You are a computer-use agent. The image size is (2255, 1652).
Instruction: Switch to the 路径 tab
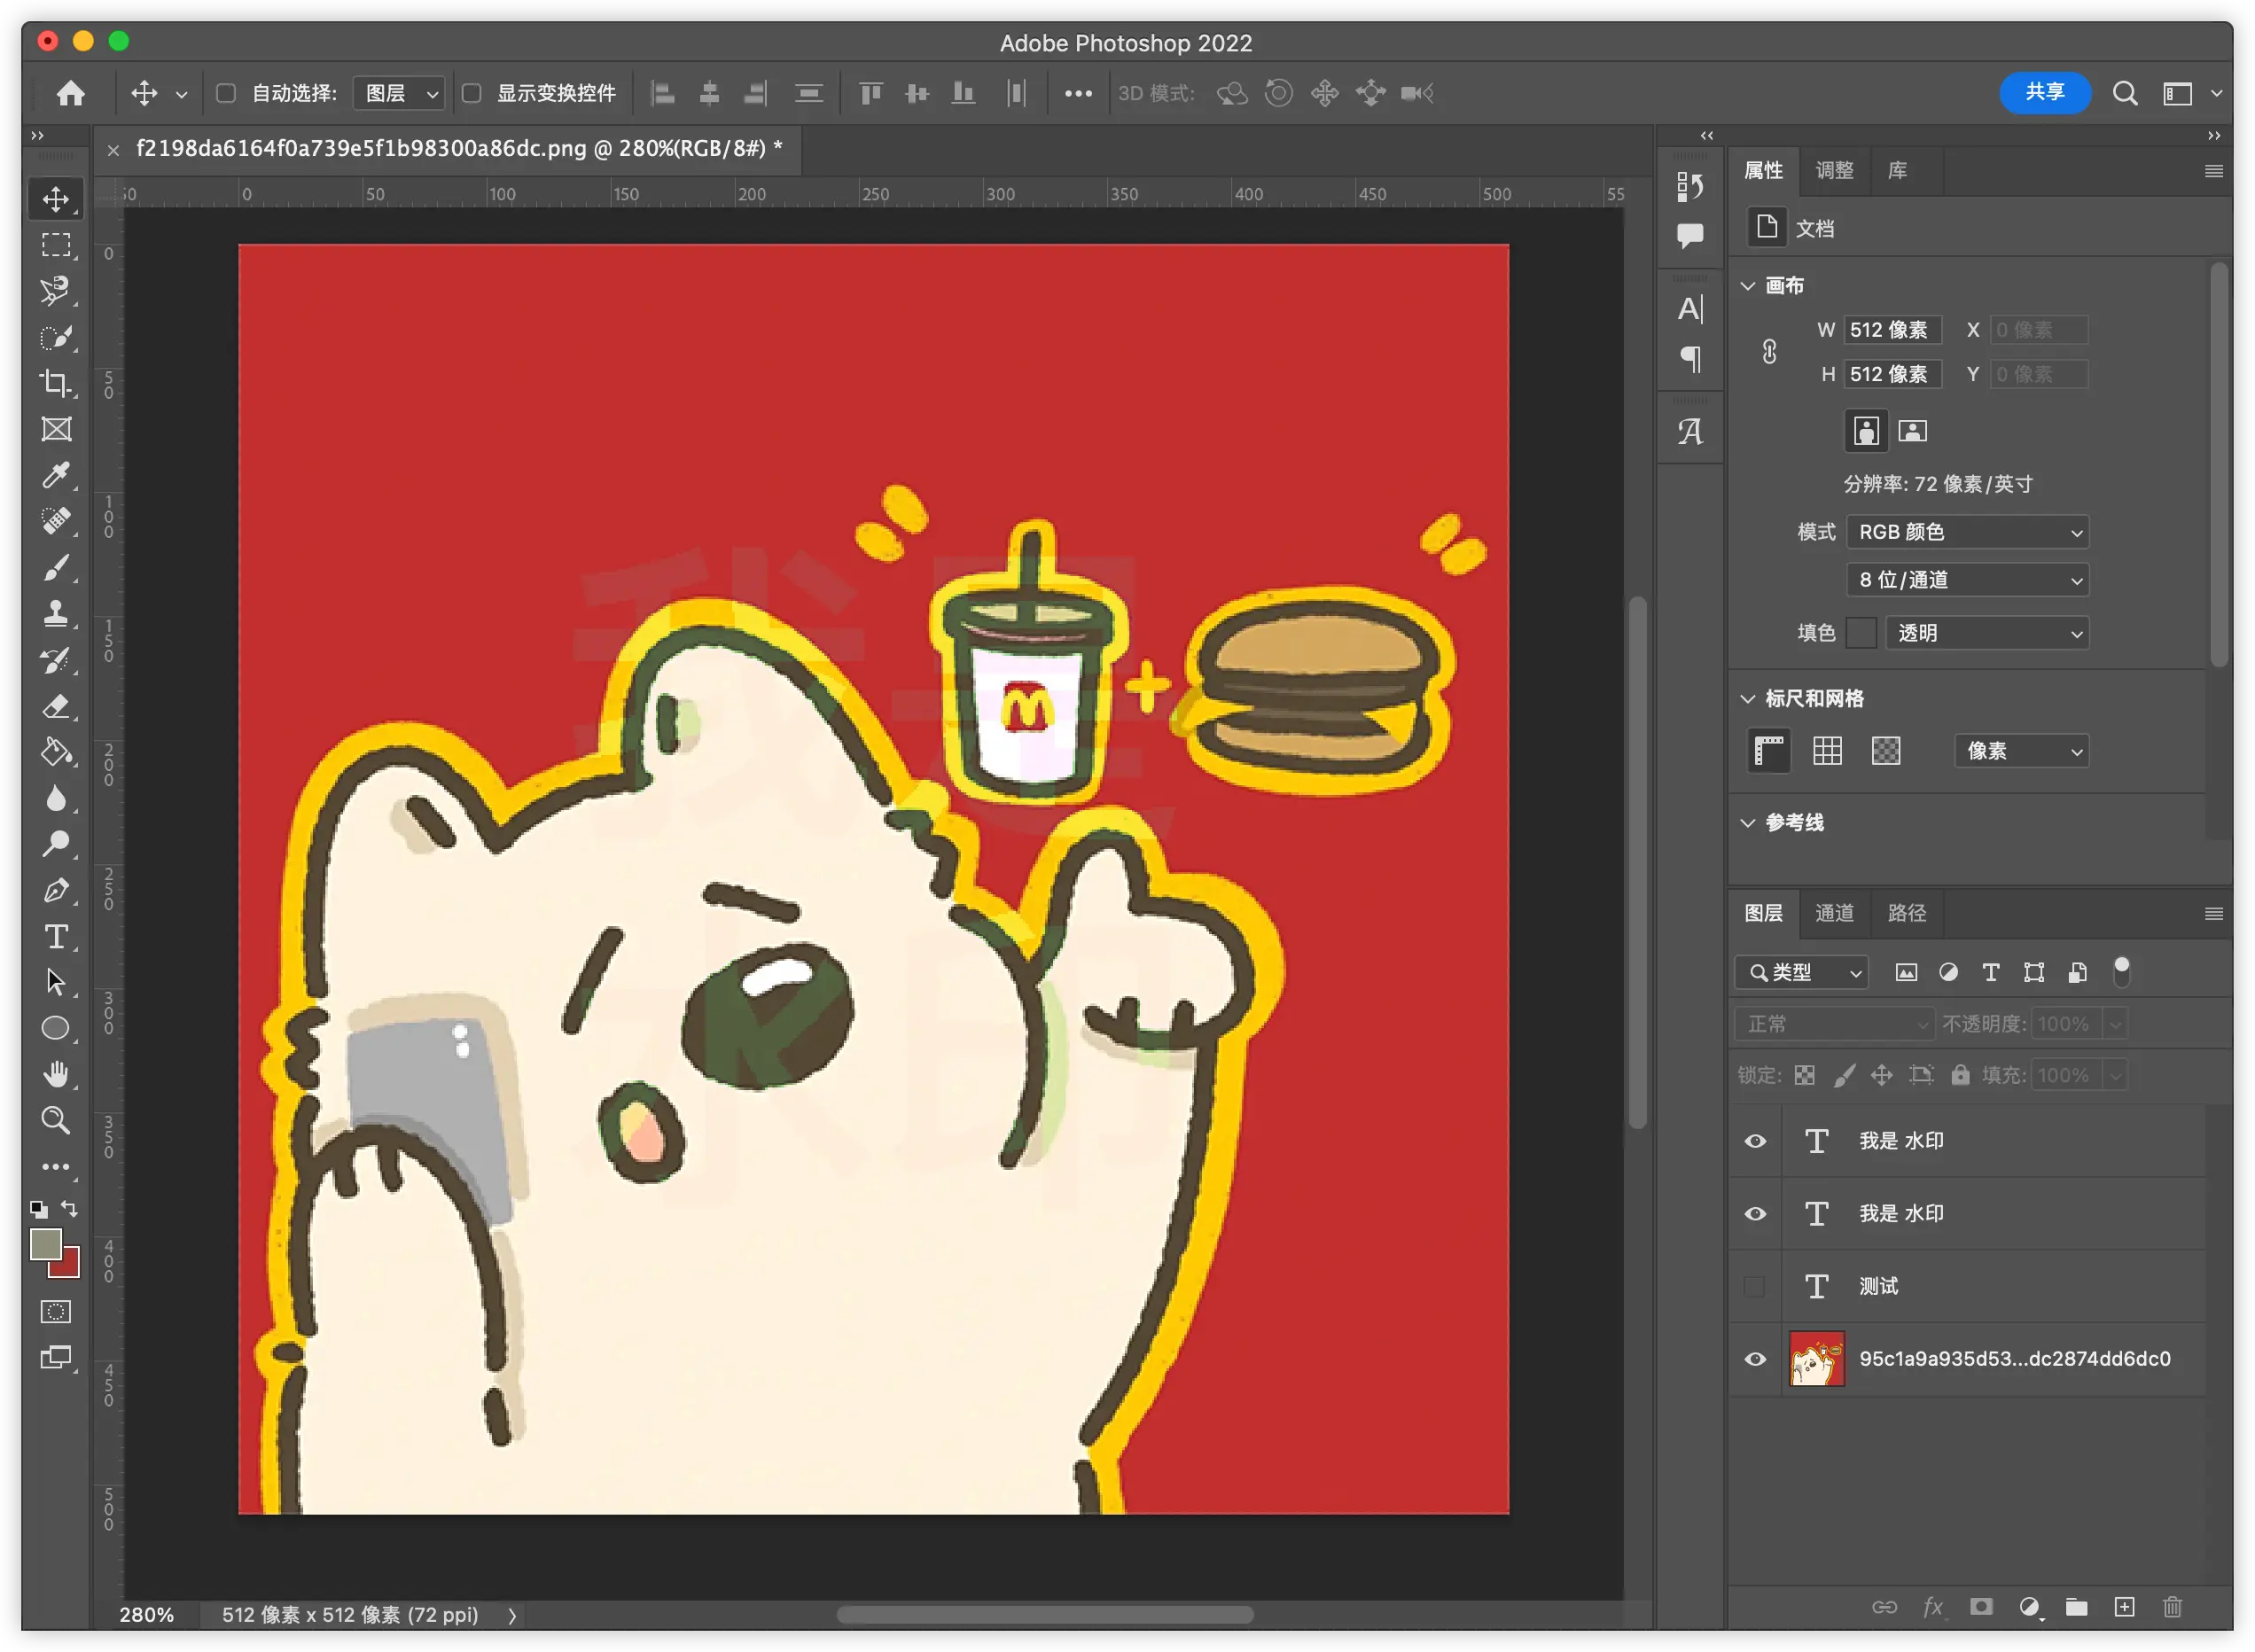pyautogui.click(x=1907, y=913)
